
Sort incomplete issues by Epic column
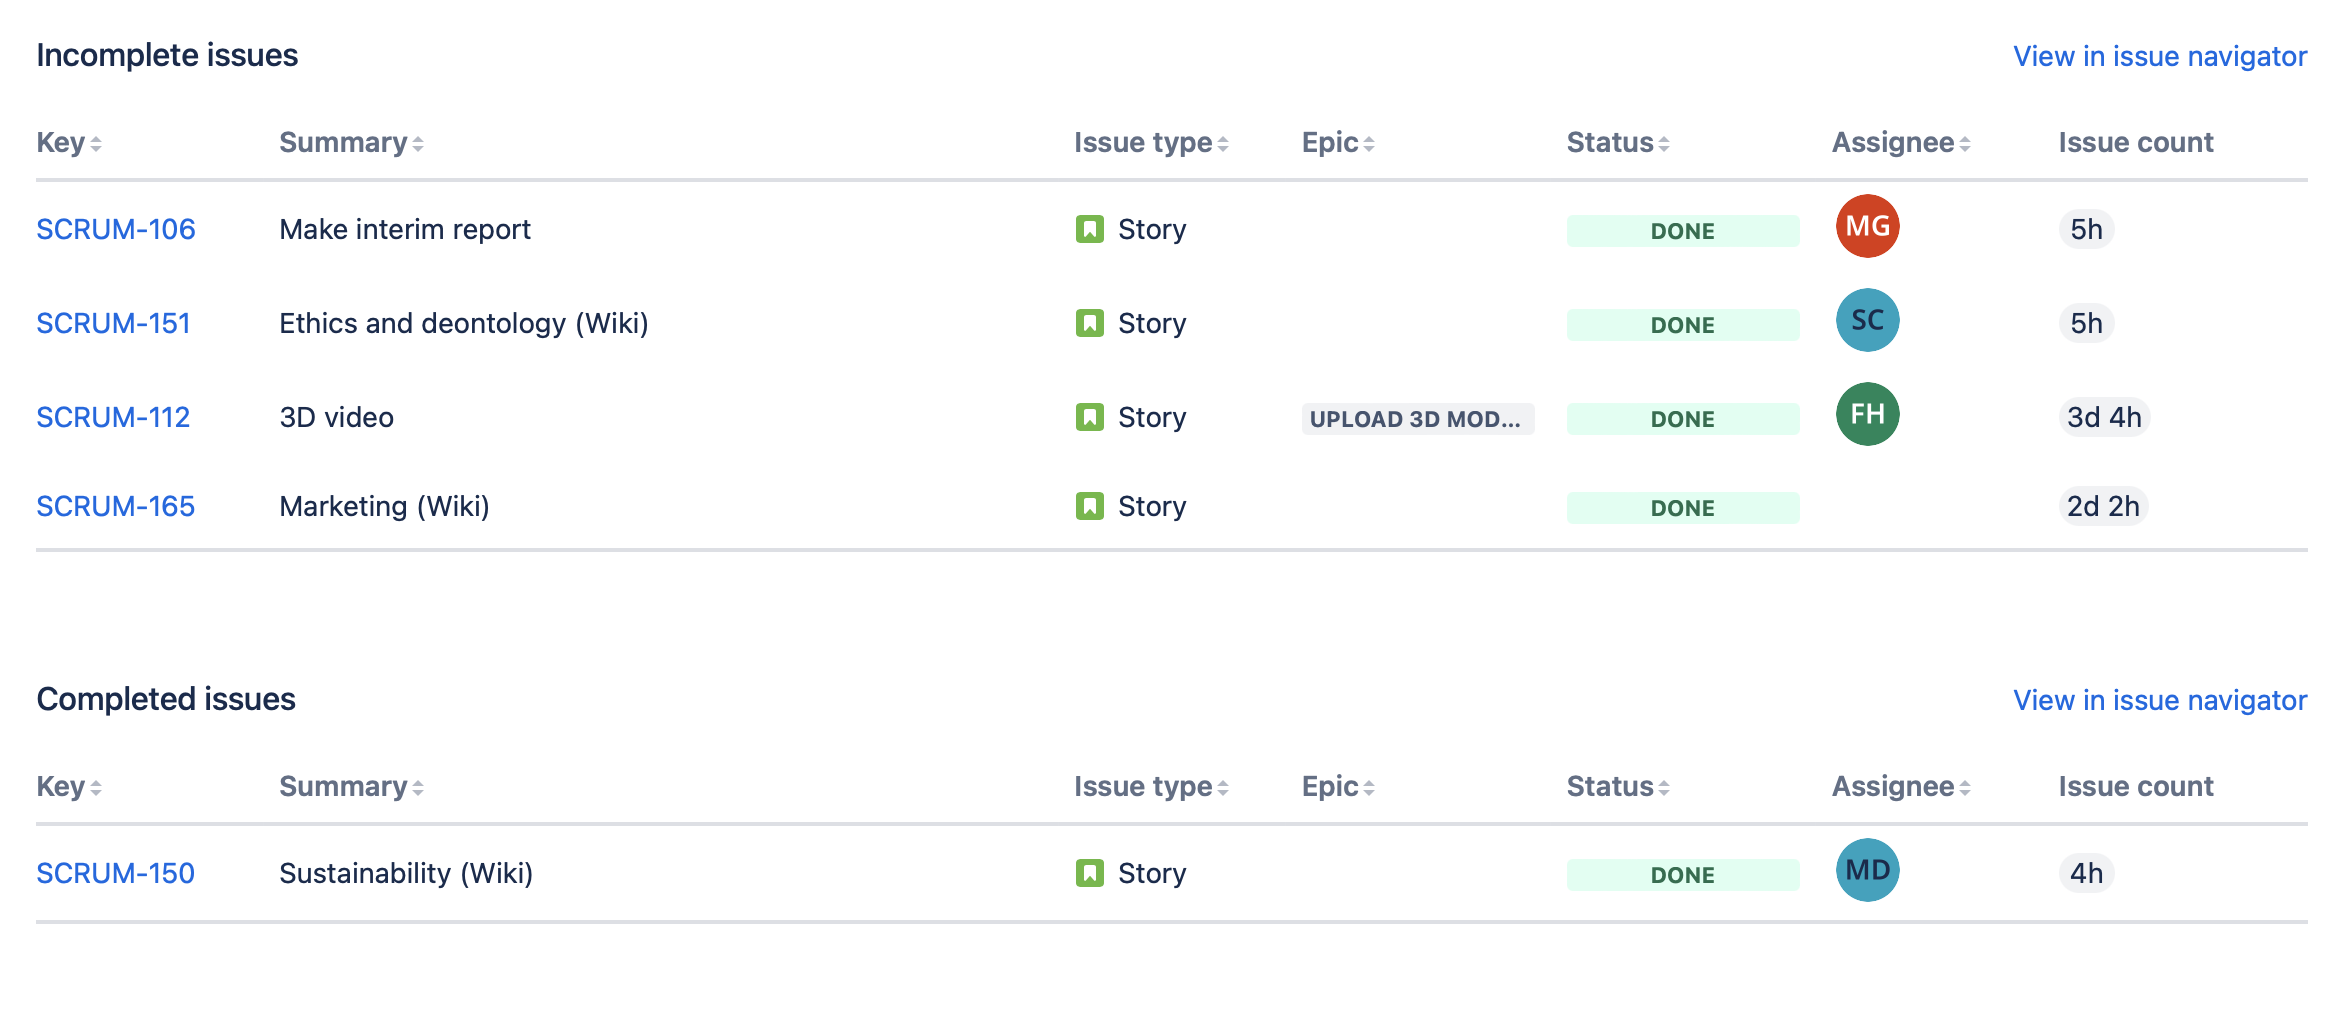click(x=1337, y=143)
